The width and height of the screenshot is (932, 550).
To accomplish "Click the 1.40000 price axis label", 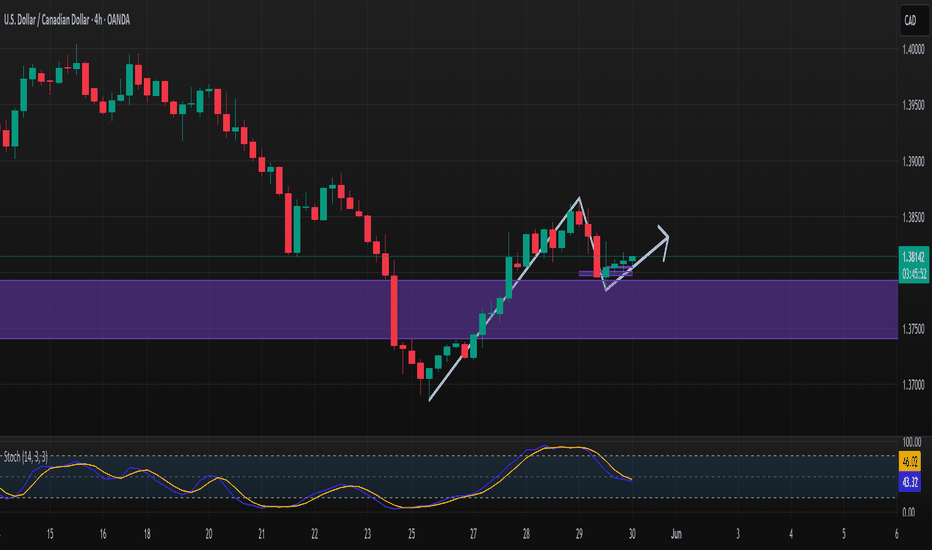I will (x=914, y=49).
